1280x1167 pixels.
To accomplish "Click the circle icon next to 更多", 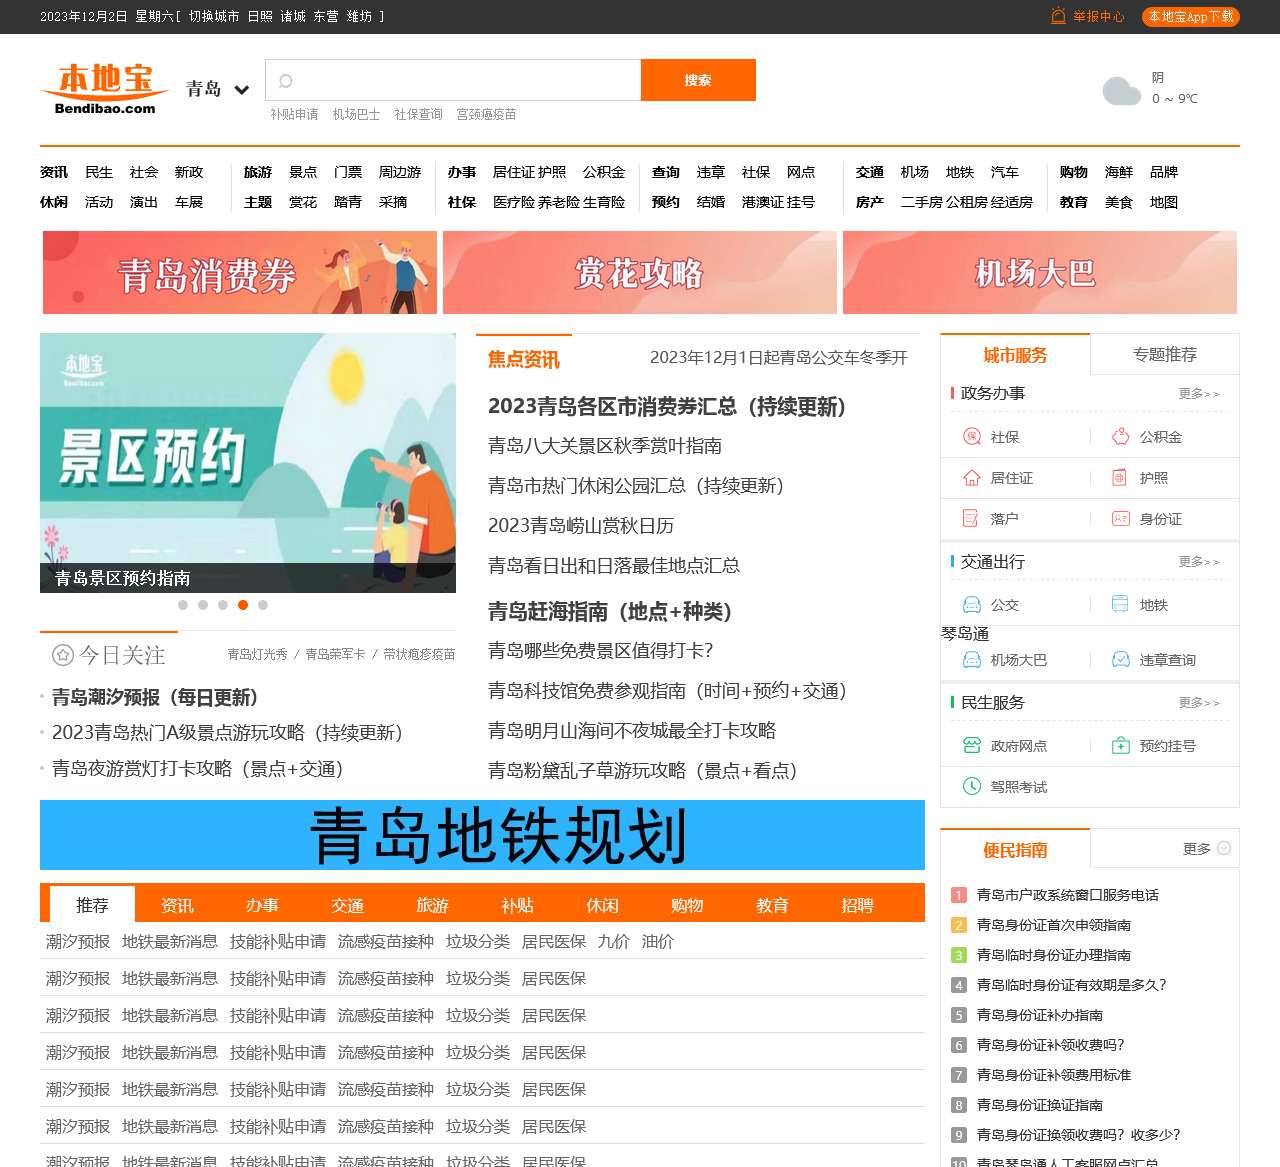I will coord(1224,849).
